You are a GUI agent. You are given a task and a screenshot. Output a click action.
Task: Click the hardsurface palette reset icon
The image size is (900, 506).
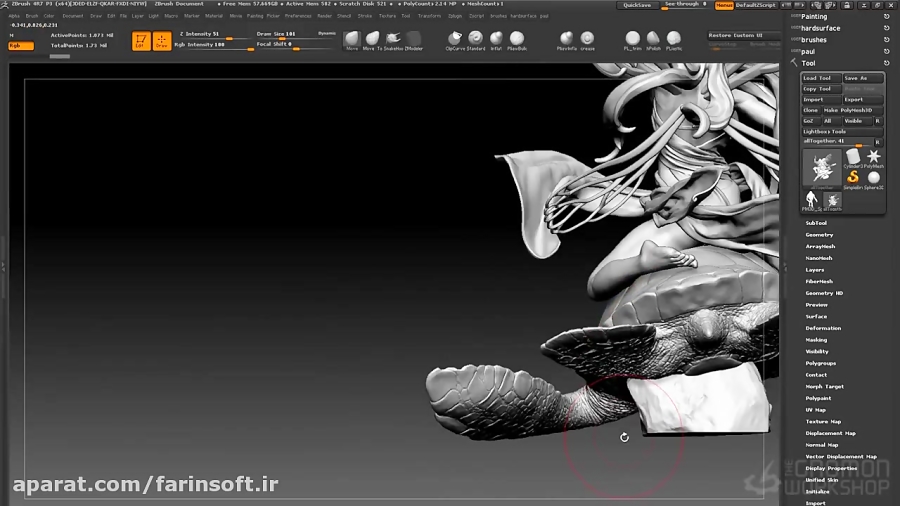pos(886,28)
